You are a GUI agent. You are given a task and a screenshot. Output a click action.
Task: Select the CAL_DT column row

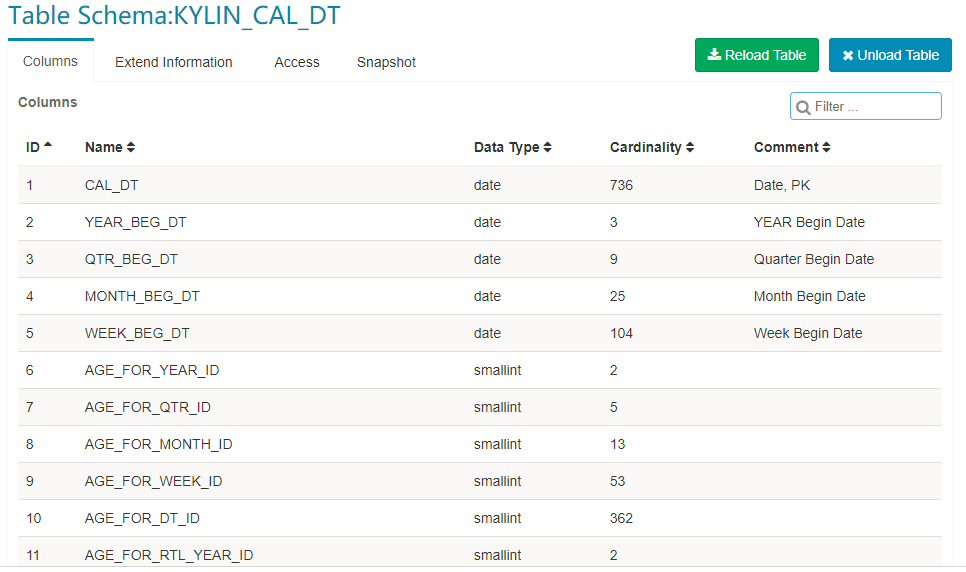tap(112, 185)
